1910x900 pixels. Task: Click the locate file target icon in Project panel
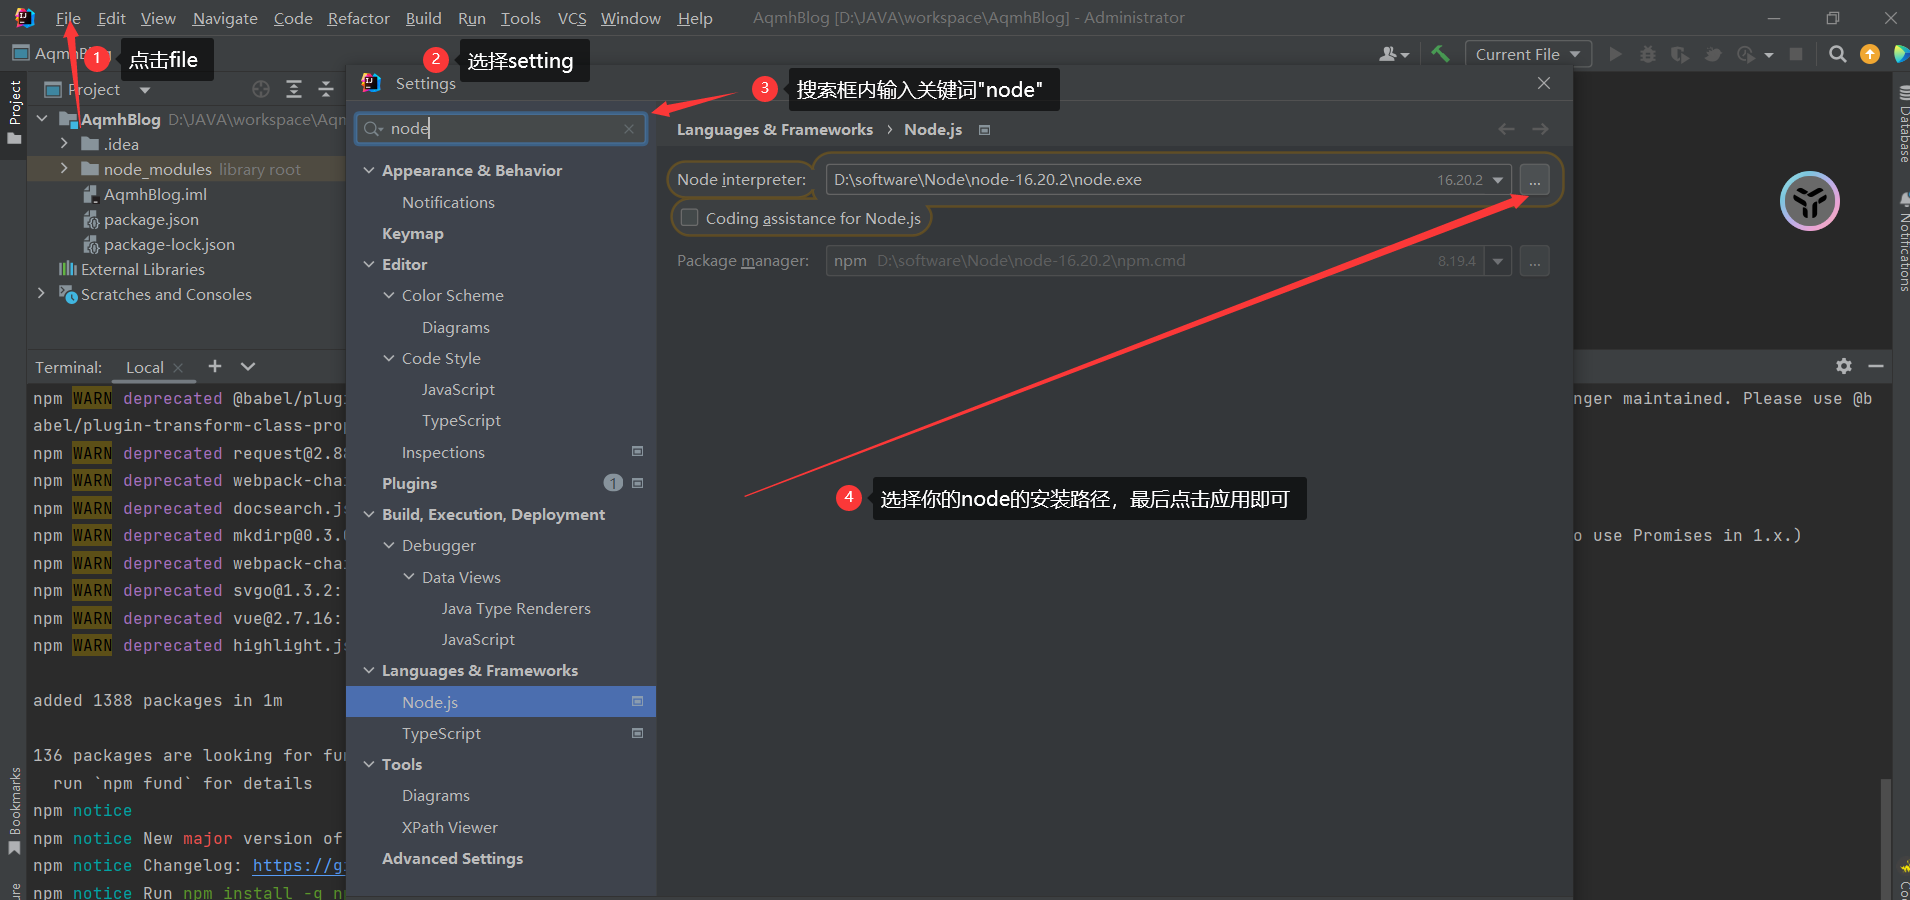[261, 89]
